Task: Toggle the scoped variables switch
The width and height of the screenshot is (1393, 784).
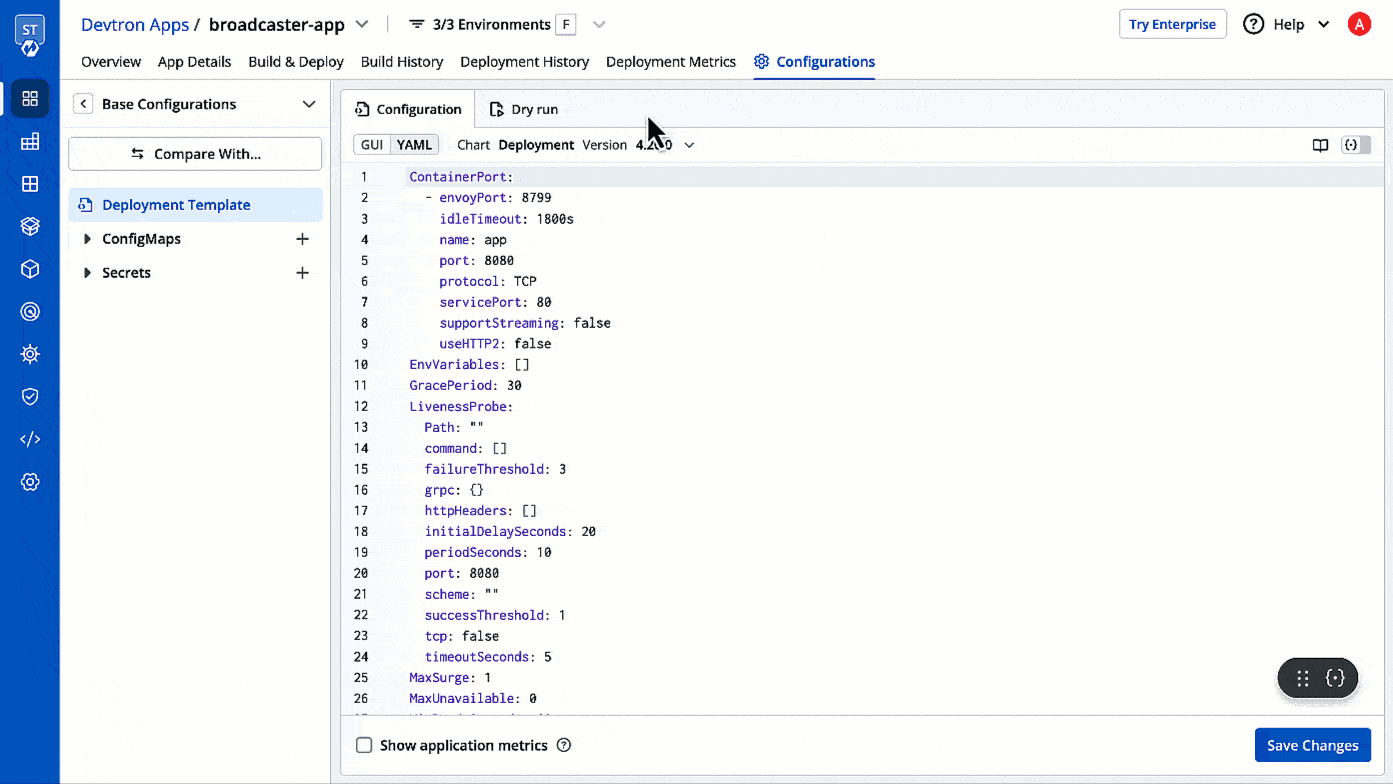Action: 1356,145
